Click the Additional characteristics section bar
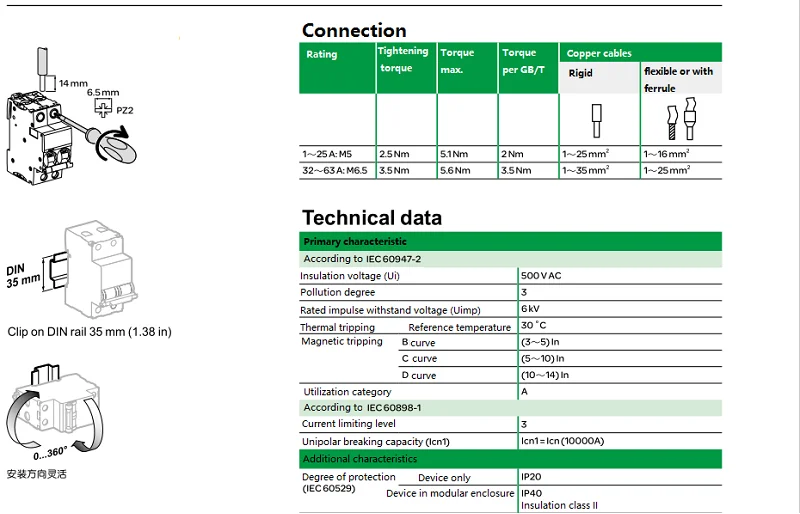The height and width of the screenshot is (514, 800). pos(510,459)
